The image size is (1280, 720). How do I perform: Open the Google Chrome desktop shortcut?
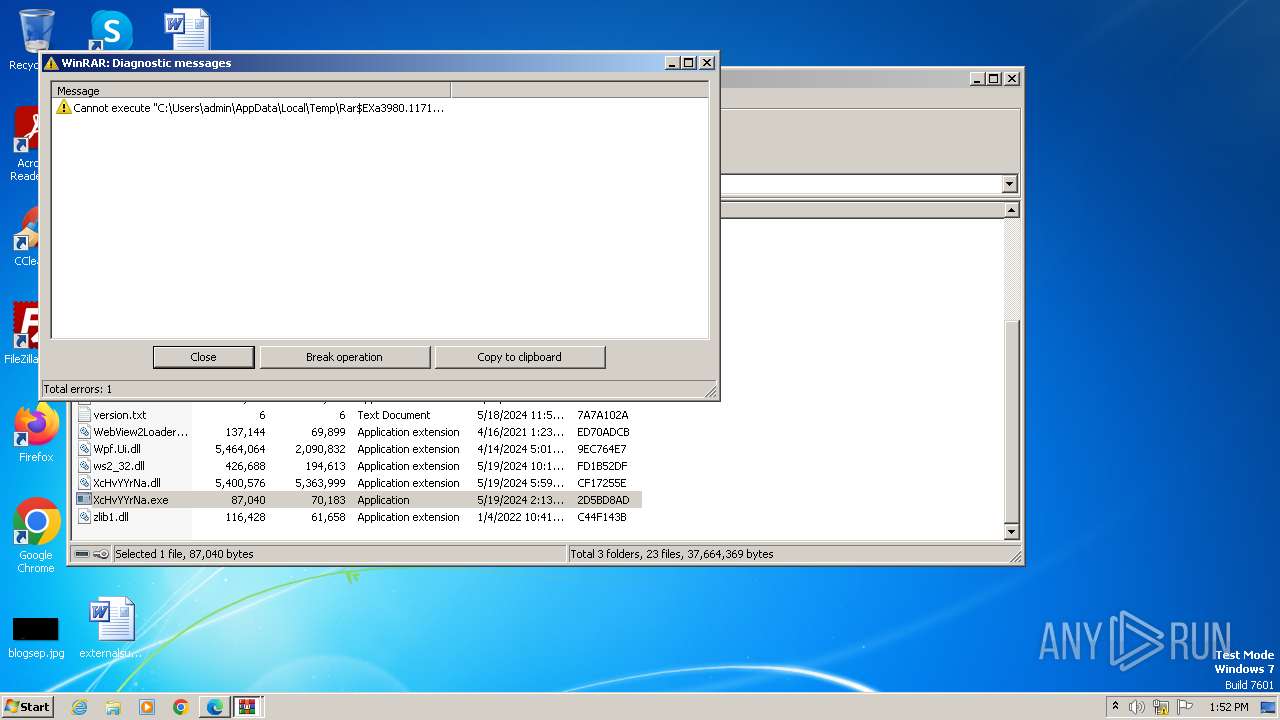click(36, 536)
